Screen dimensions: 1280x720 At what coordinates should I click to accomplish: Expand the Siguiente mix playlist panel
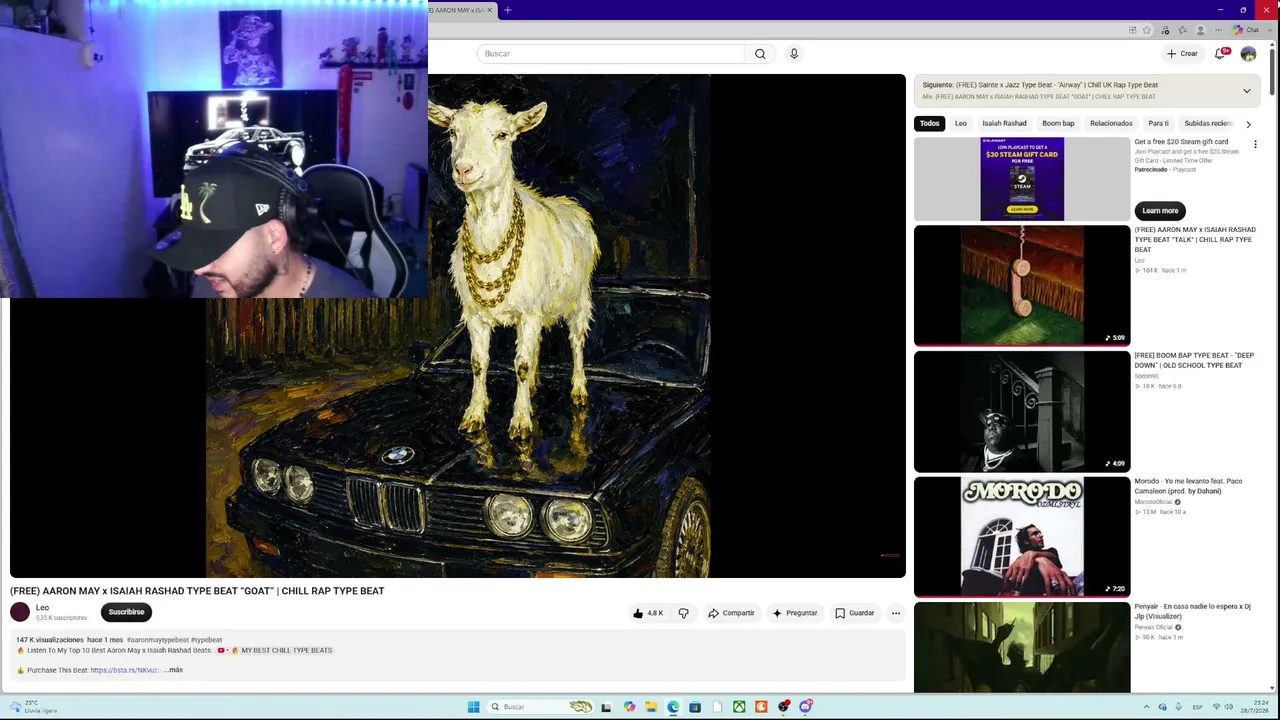(1246, 91)
